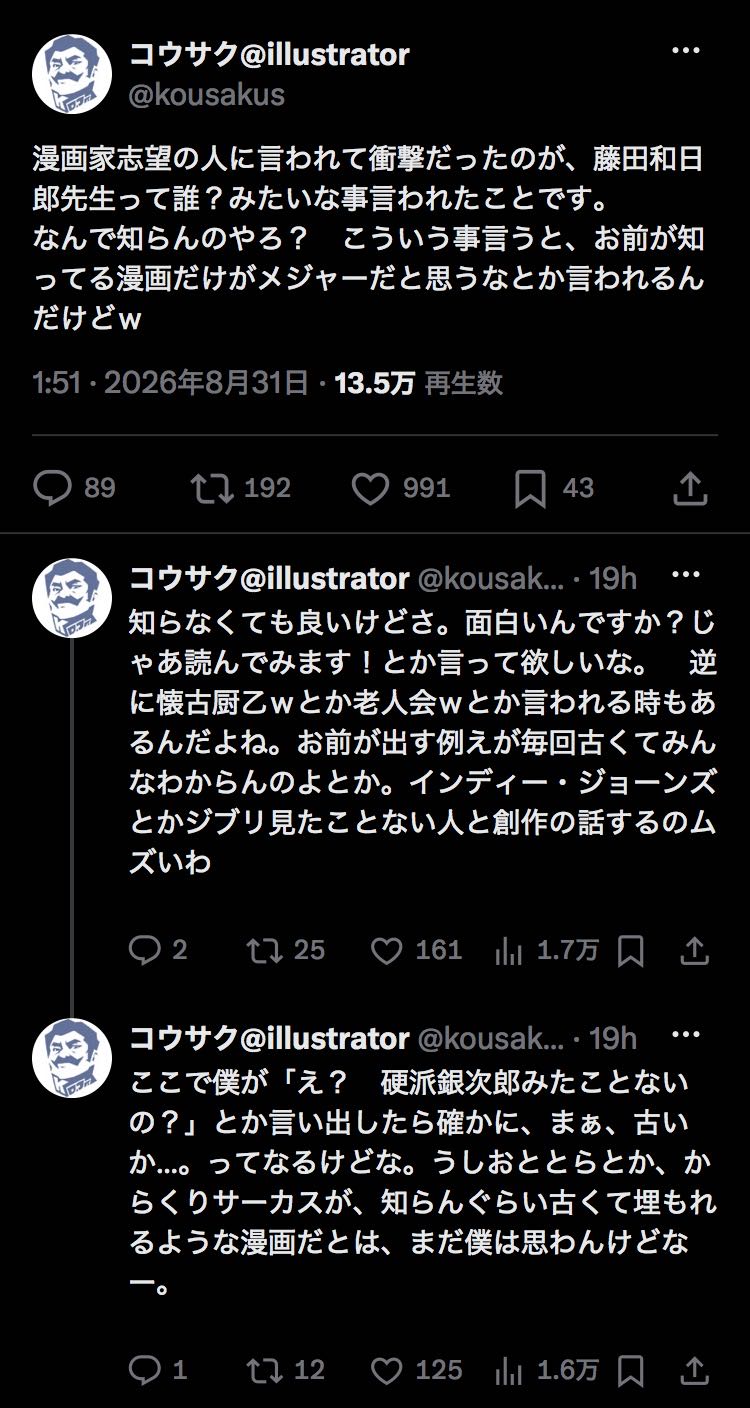750x1408 pixels.
Task: View analytics showing 1.7万 views
Action: point(547,950)
